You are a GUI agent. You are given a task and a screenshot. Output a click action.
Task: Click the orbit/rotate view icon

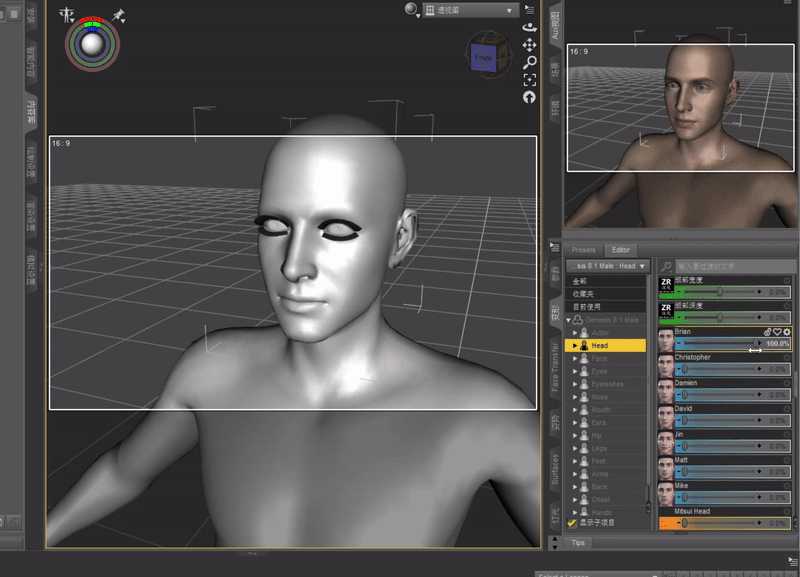click(529, 28)
